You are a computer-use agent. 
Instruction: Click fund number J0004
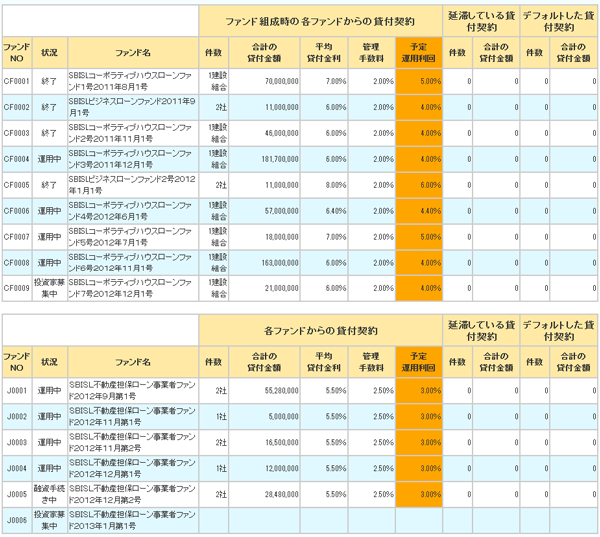pos(17,468)
